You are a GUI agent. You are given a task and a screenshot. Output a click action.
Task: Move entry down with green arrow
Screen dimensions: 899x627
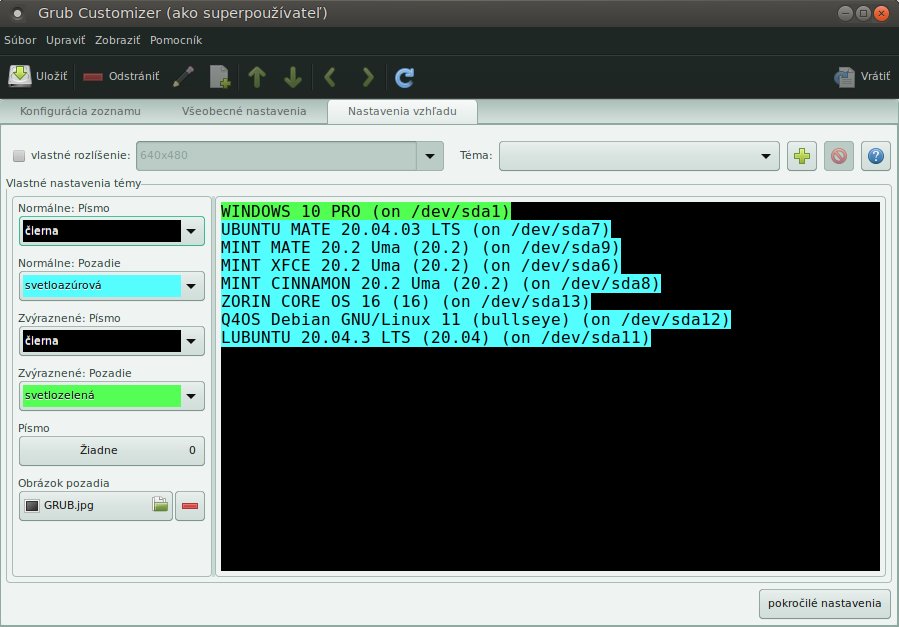(293, 76)
